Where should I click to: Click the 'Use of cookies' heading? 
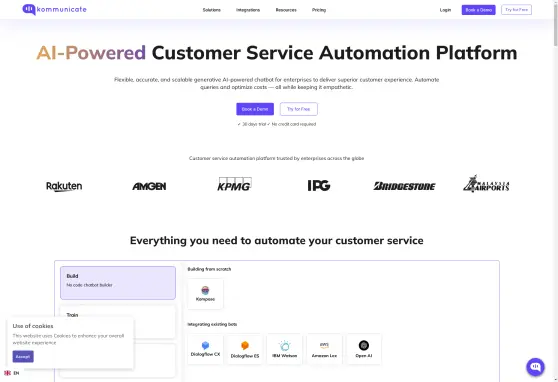(x=33, y=326)
